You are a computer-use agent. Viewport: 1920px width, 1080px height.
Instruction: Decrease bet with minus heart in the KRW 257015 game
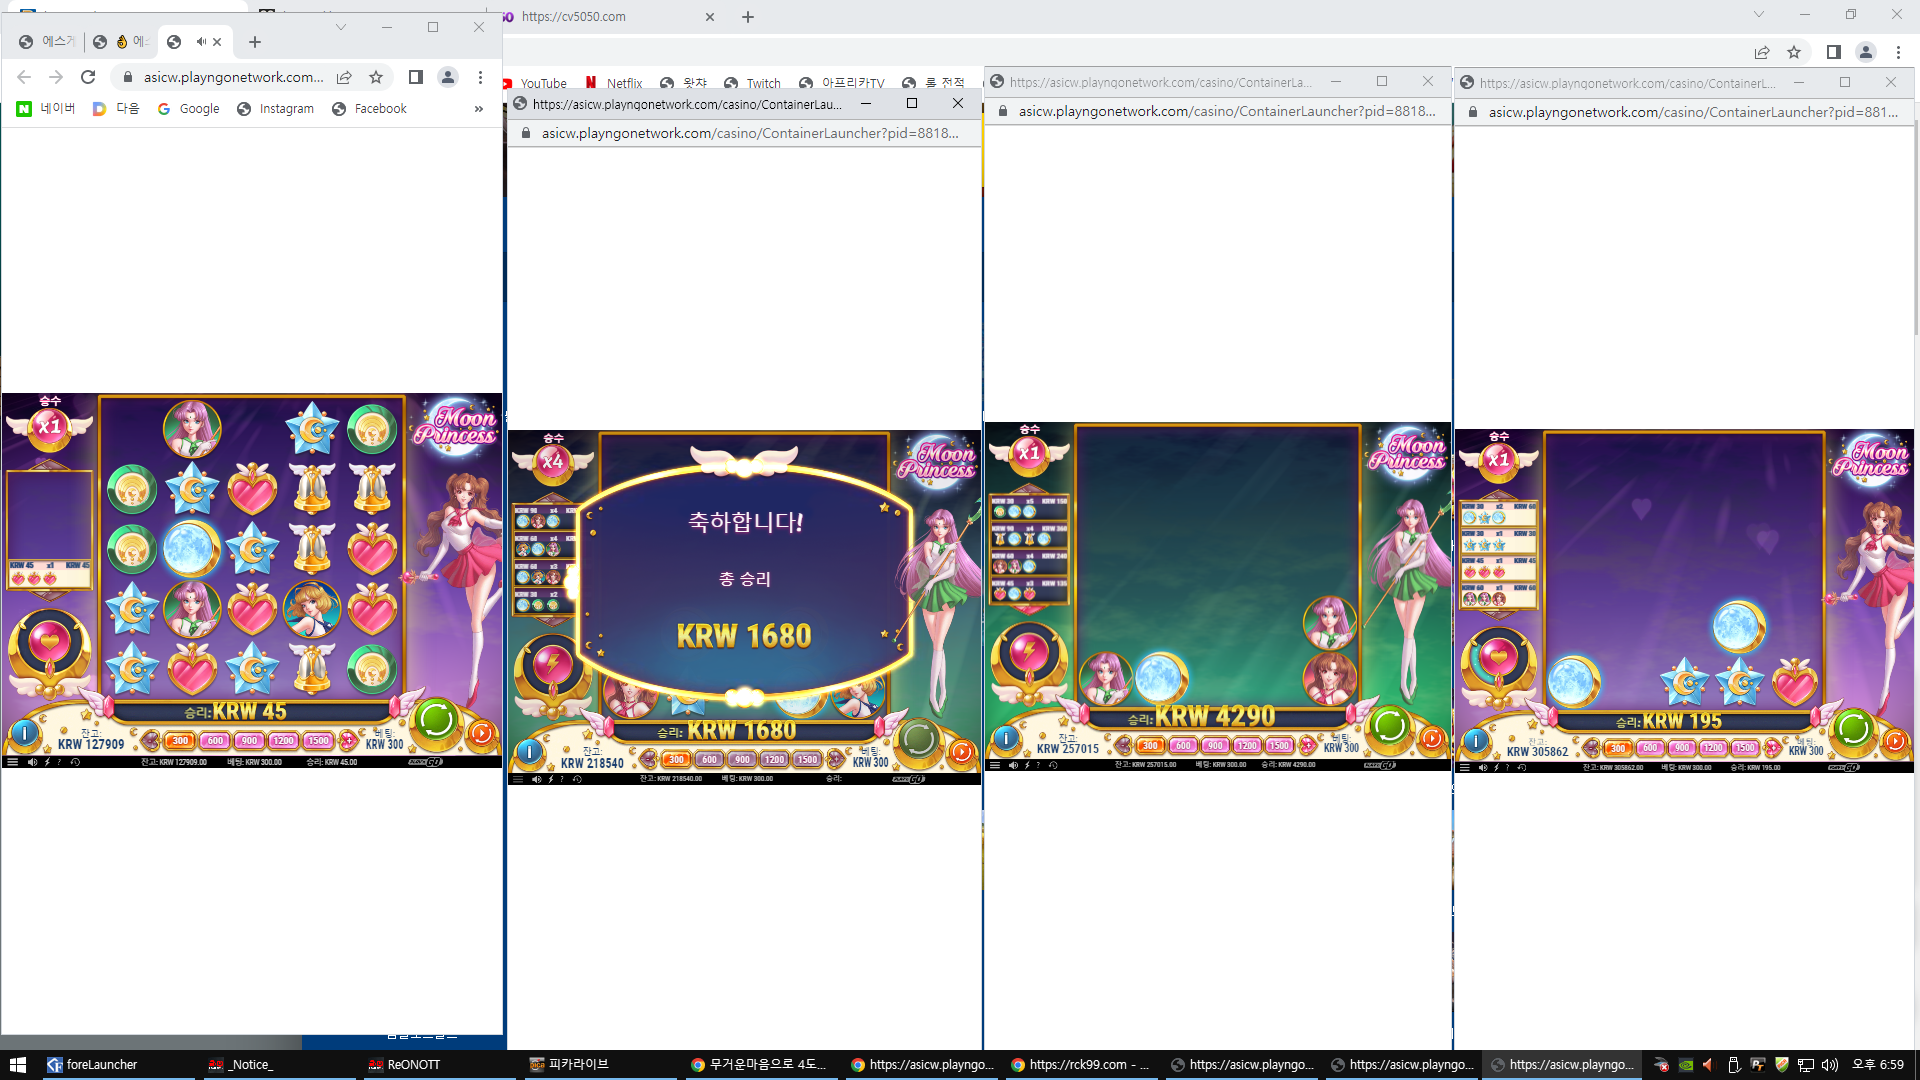[x=1124, y=745]
